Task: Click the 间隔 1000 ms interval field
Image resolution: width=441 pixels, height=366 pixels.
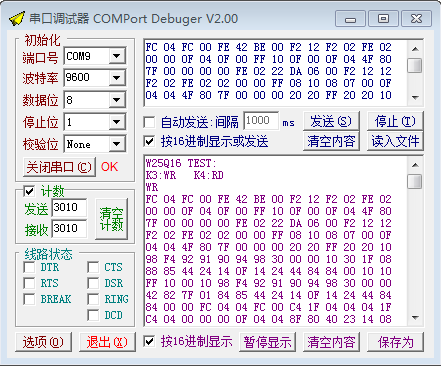Action: (261, 121)
